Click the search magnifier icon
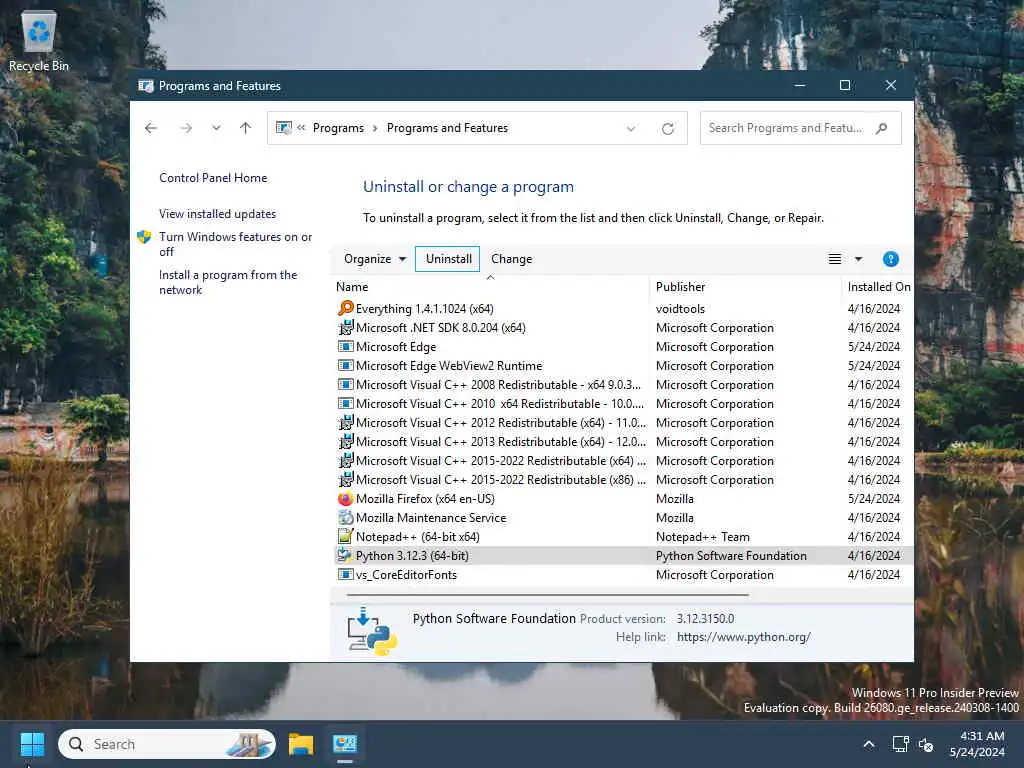Screen dimensions: 1024x768 (x=882, y=128)
